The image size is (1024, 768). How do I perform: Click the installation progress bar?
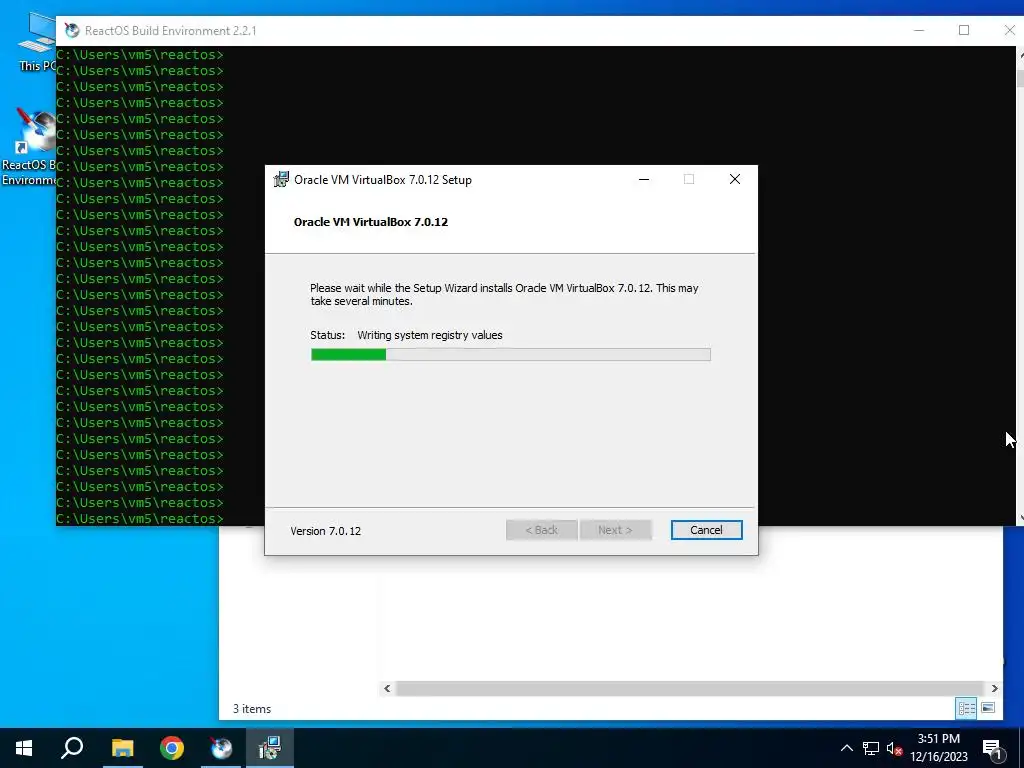pos(511,355)
